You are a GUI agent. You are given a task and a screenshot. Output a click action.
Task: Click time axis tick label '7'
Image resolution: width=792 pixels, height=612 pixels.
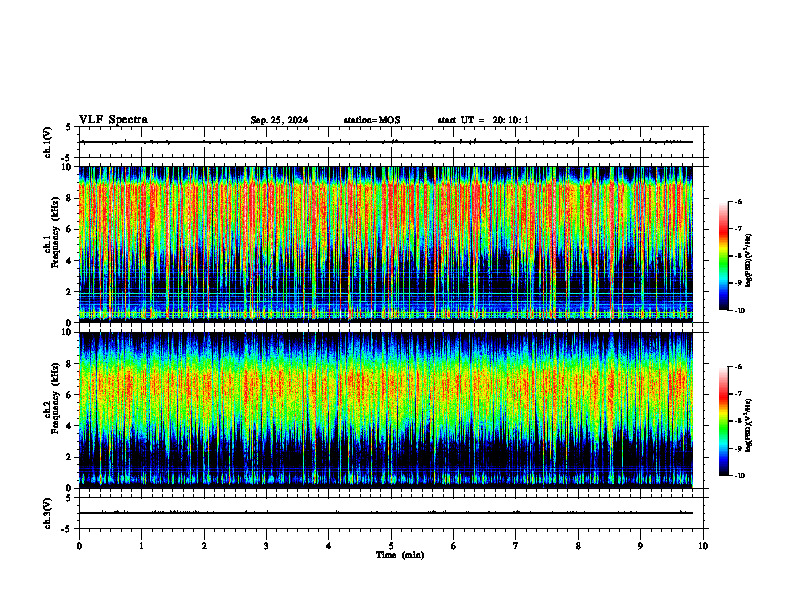pos(516,546)
